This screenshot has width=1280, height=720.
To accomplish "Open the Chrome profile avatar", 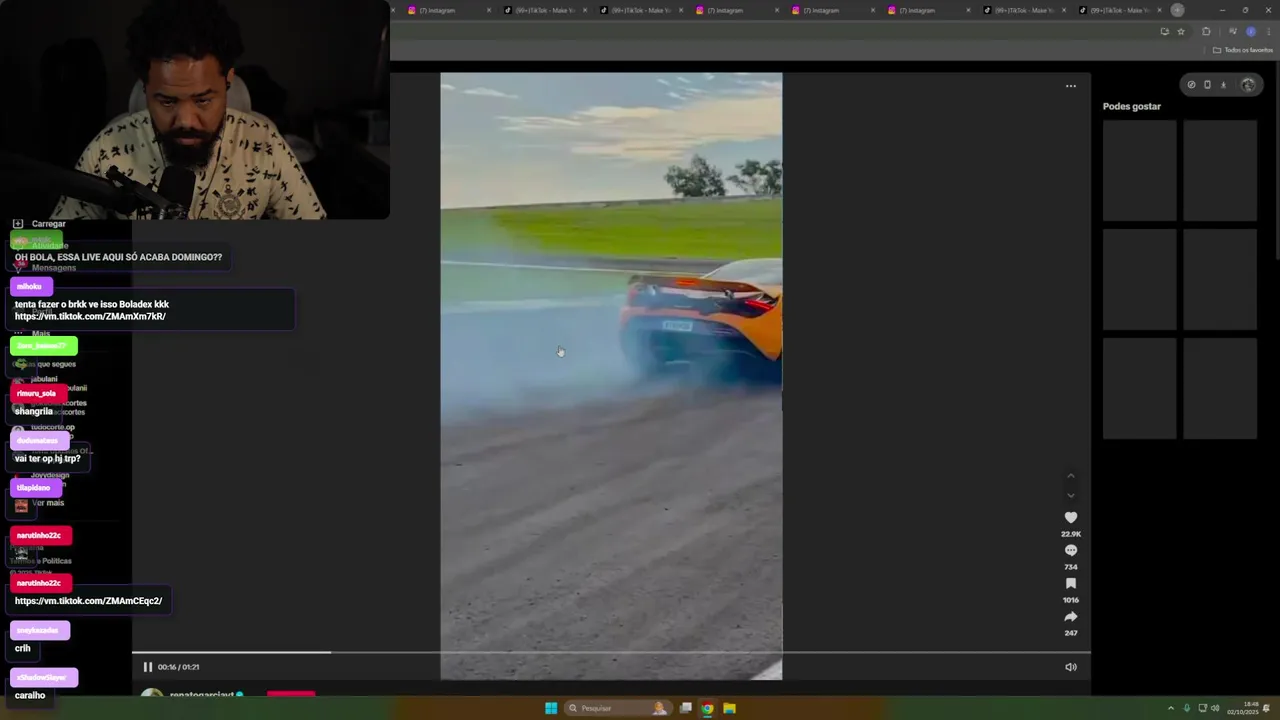I will click(x=1250, y=32).
